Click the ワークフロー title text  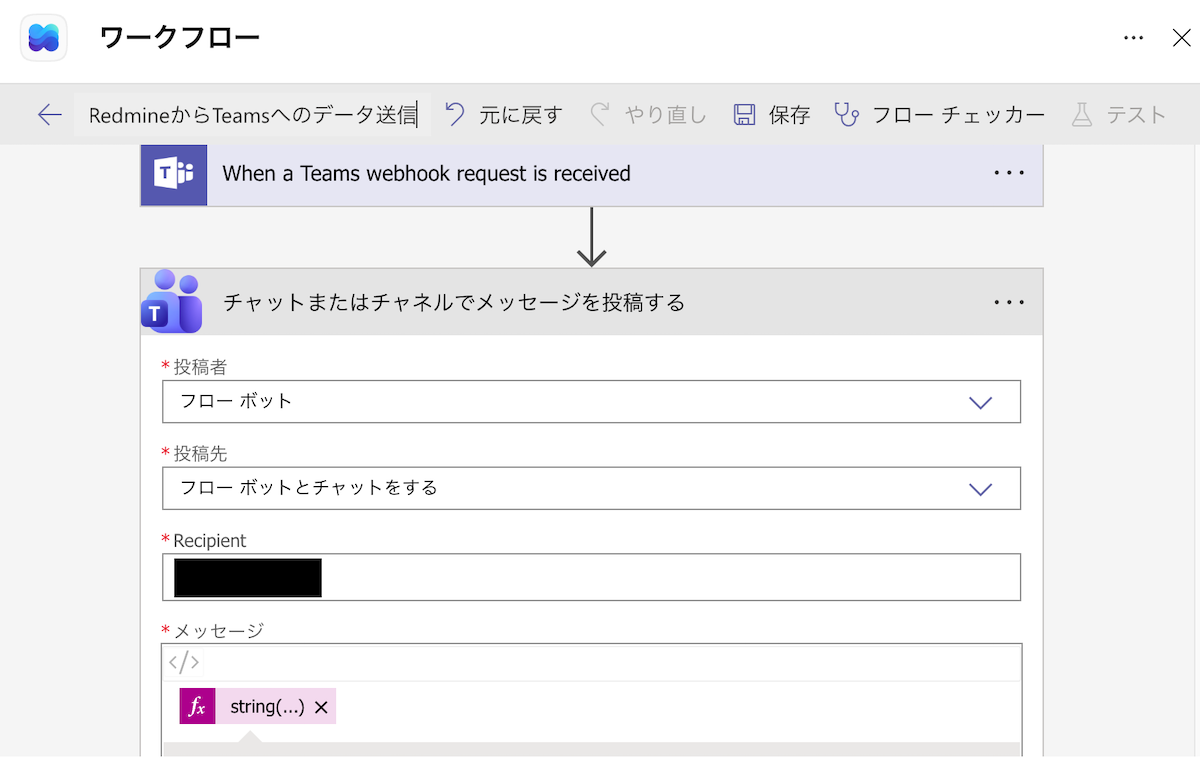180,38
